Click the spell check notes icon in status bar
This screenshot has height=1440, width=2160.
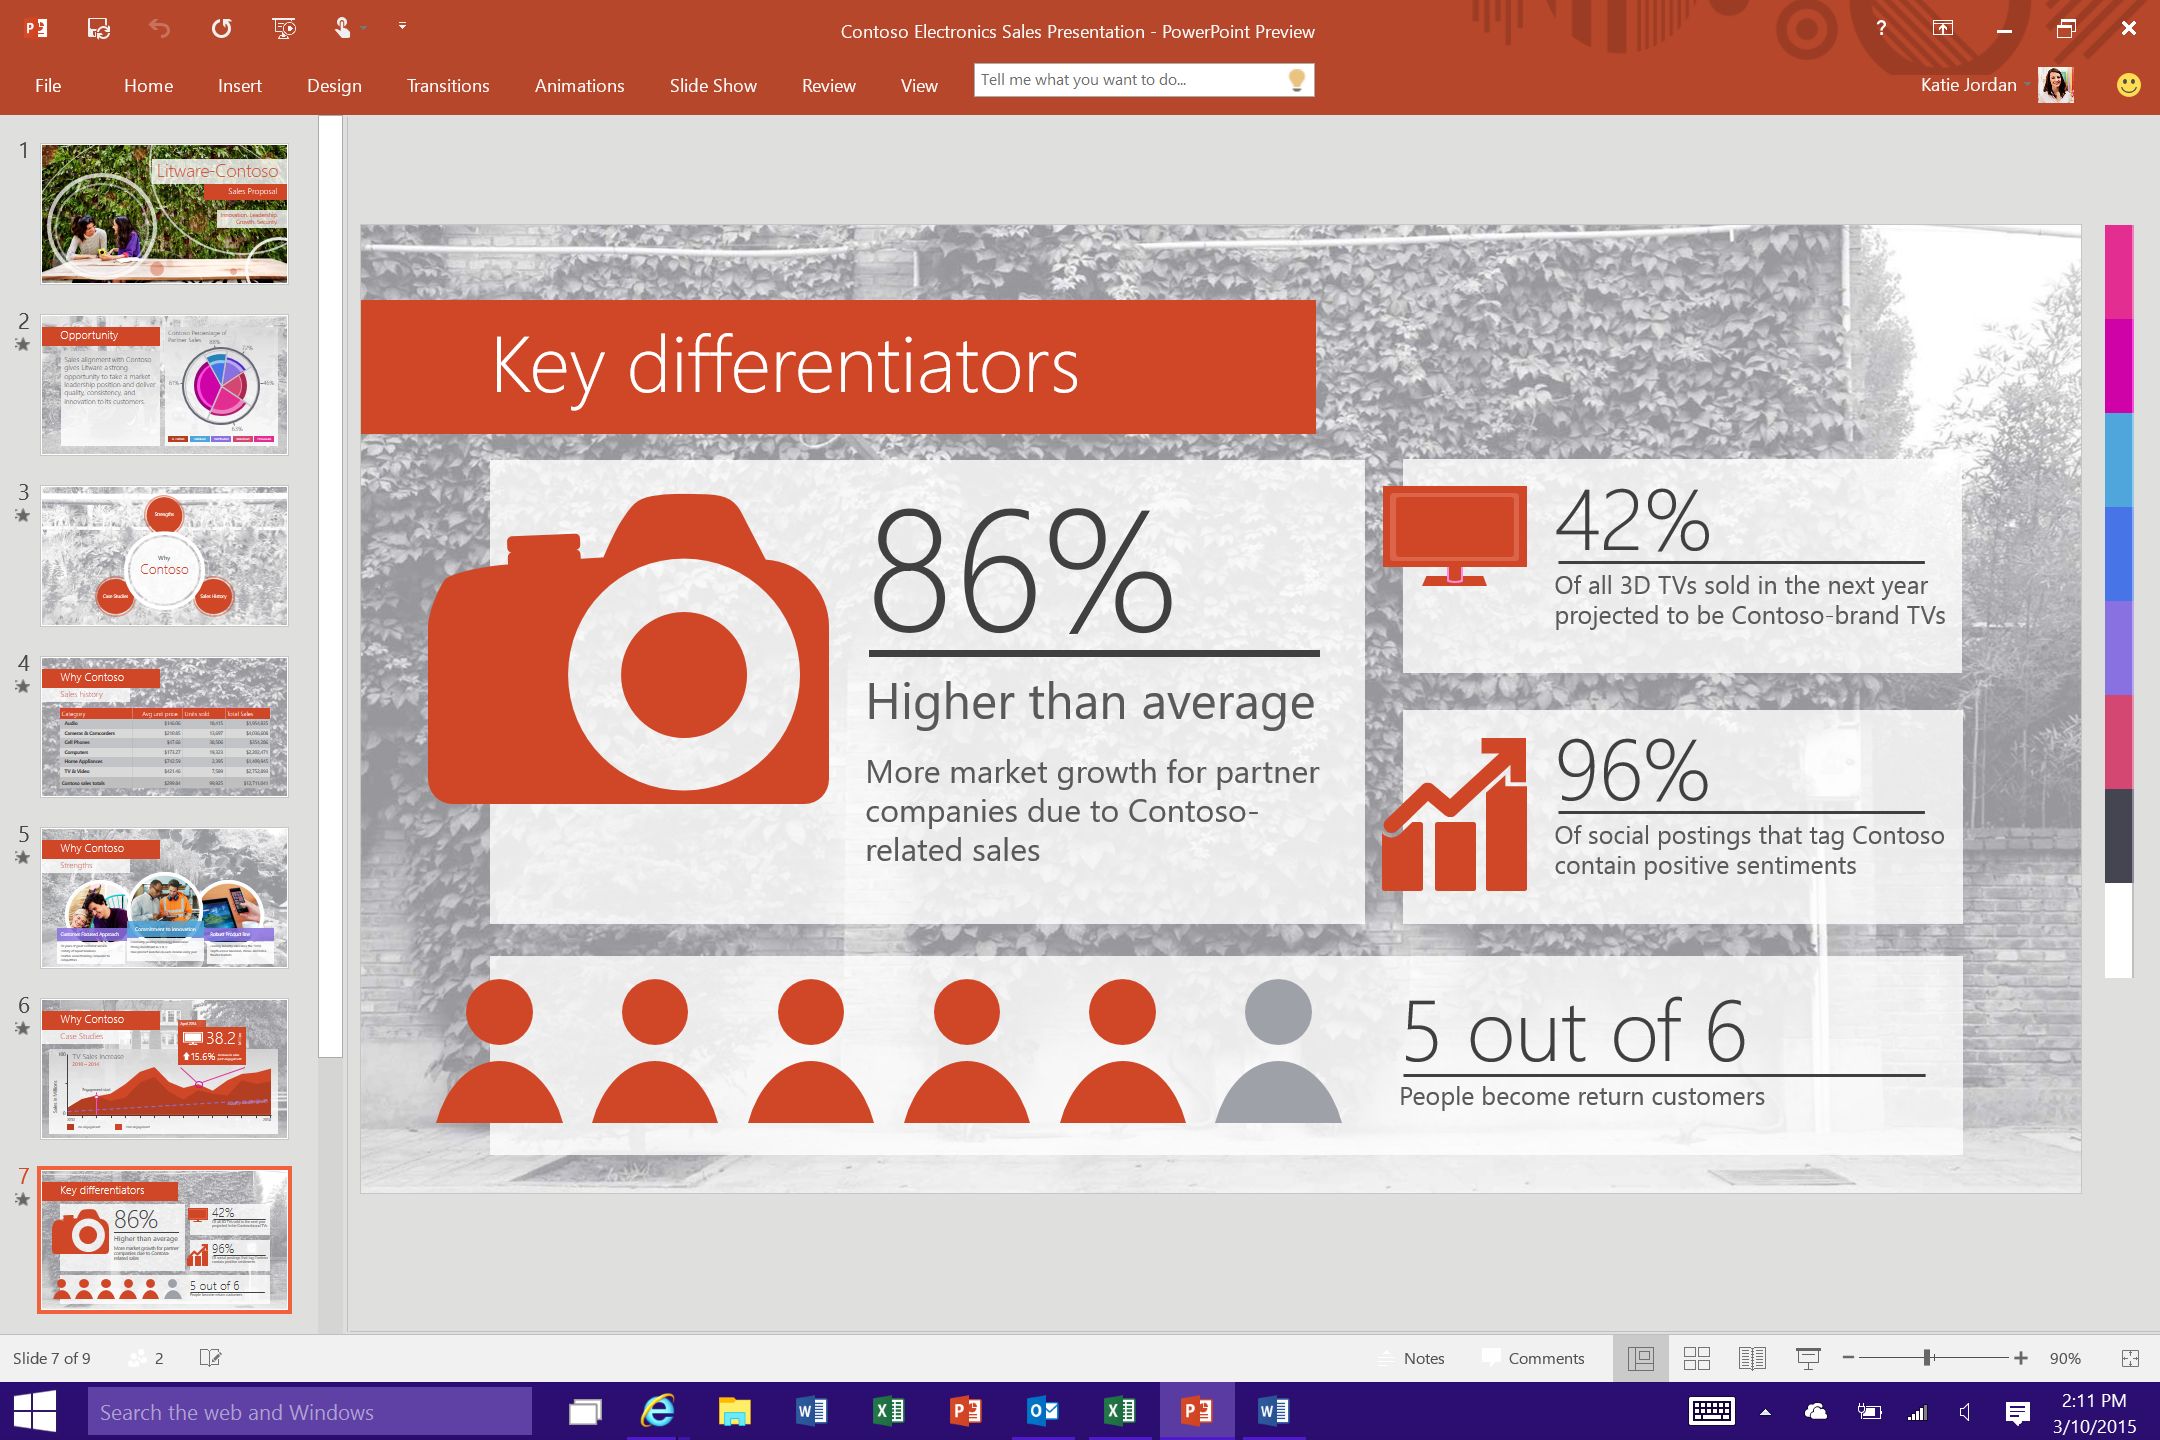pyautogui.click(x=210, y=1358)
